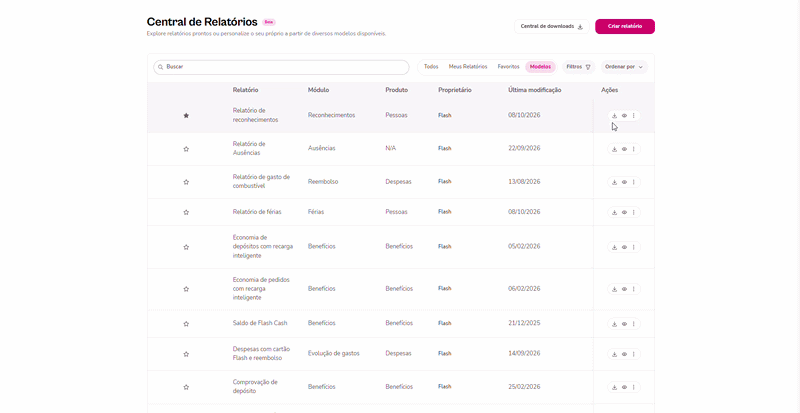The width and height of the screenshot is (800, 413).
Task: Preview the Relatório de Ausências report
Action: pos(624,149)
